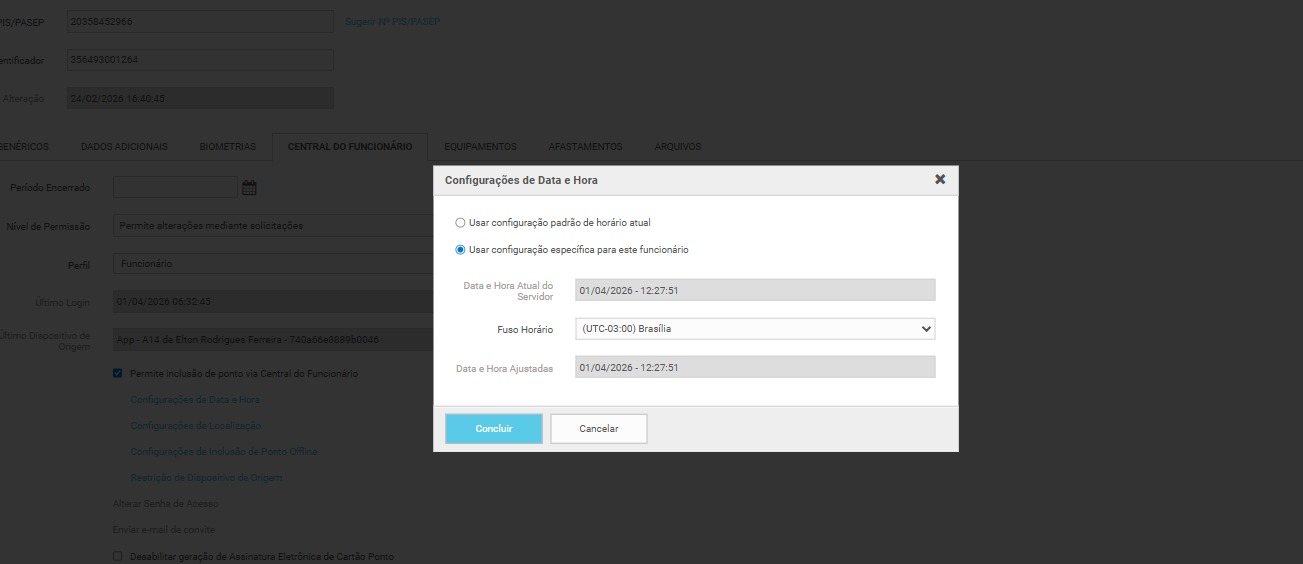Screen dimensions: 1303x564
Task: Open the Afastamentos tab
Action: pos(585,147)
